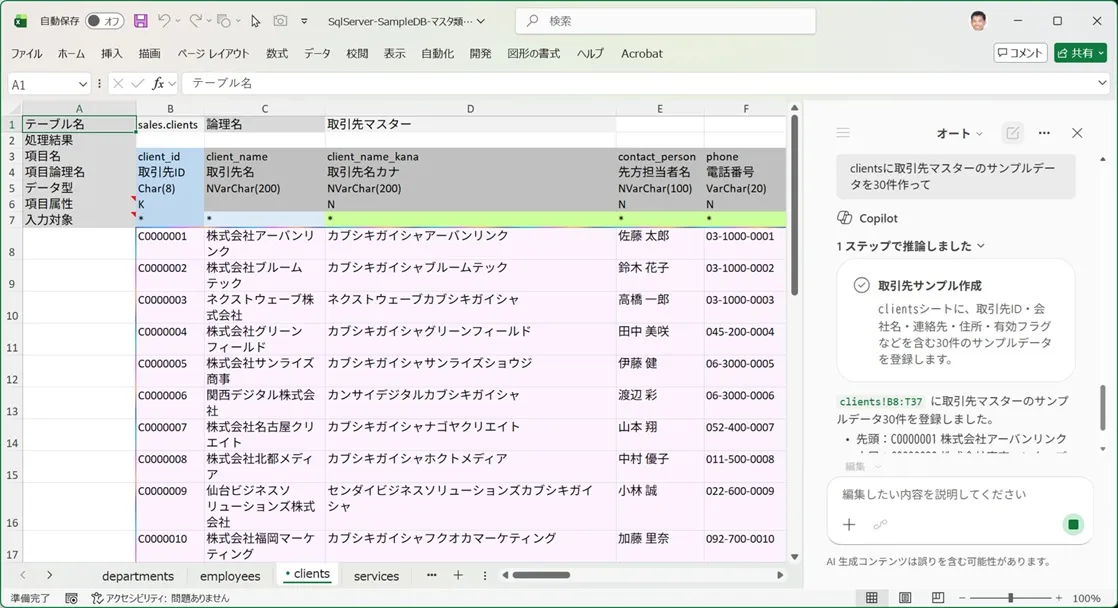Expand the formula bar with right chevron

[x=1102, y=83]
